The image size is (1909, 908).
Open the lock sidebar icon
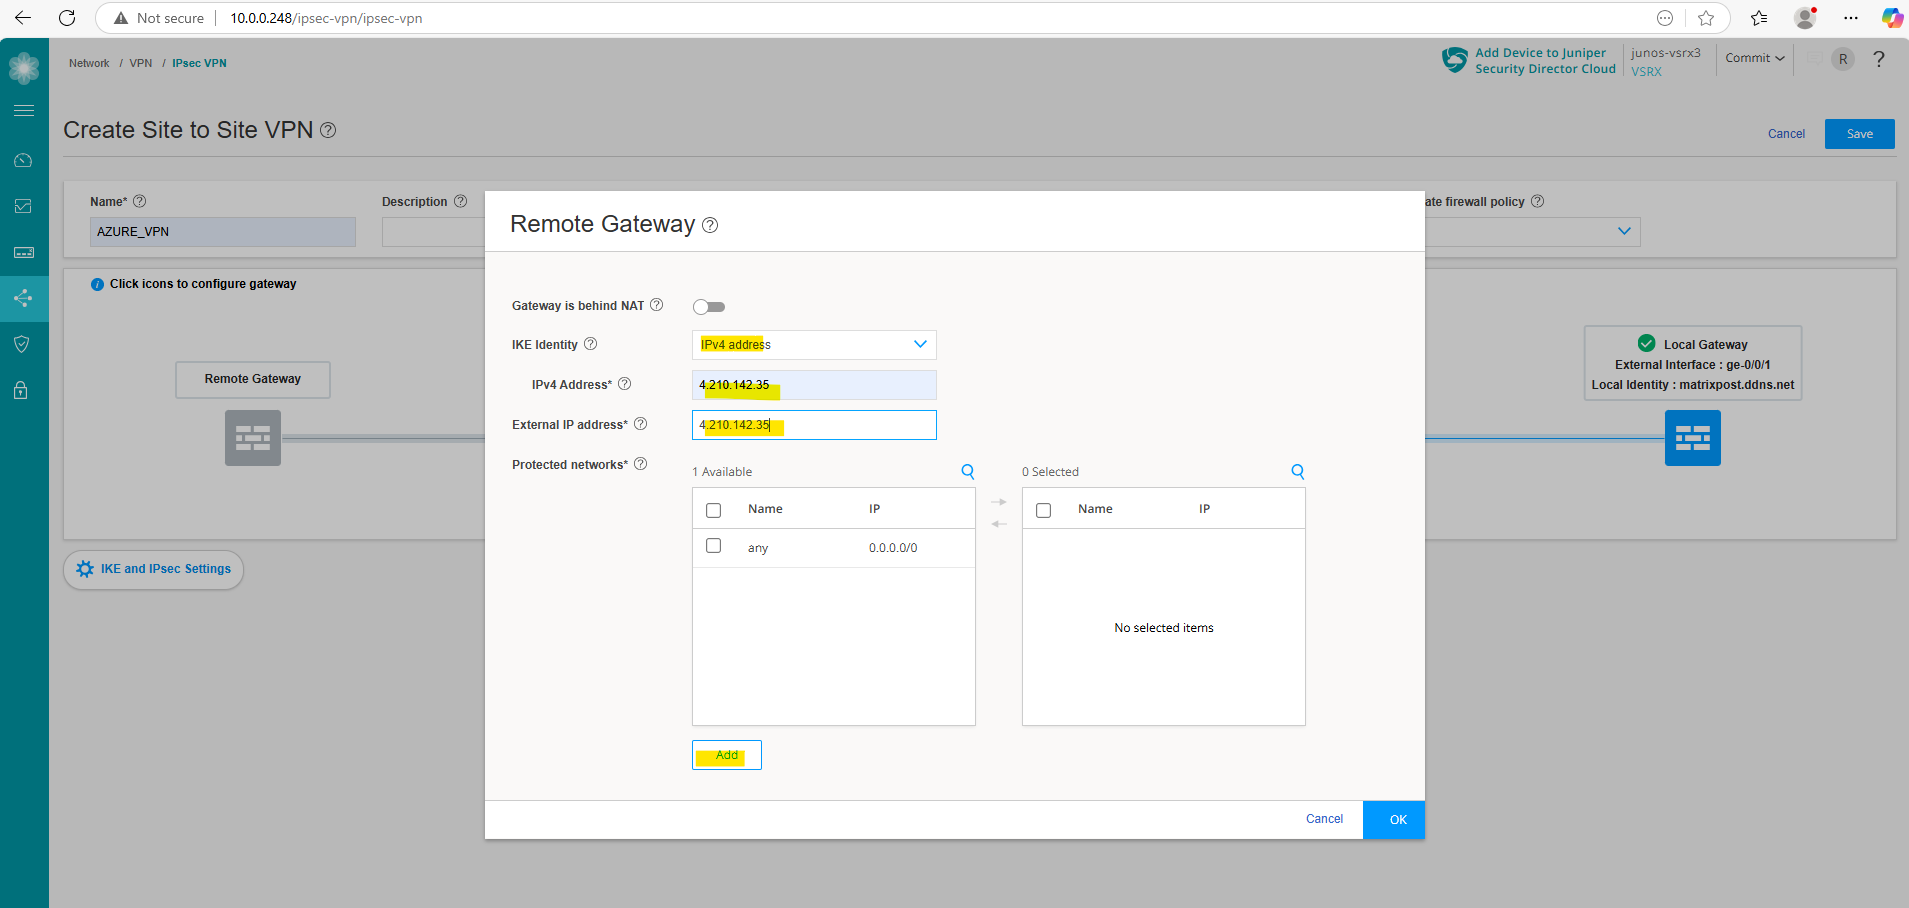pyautogui.click(x=21, y=390)
